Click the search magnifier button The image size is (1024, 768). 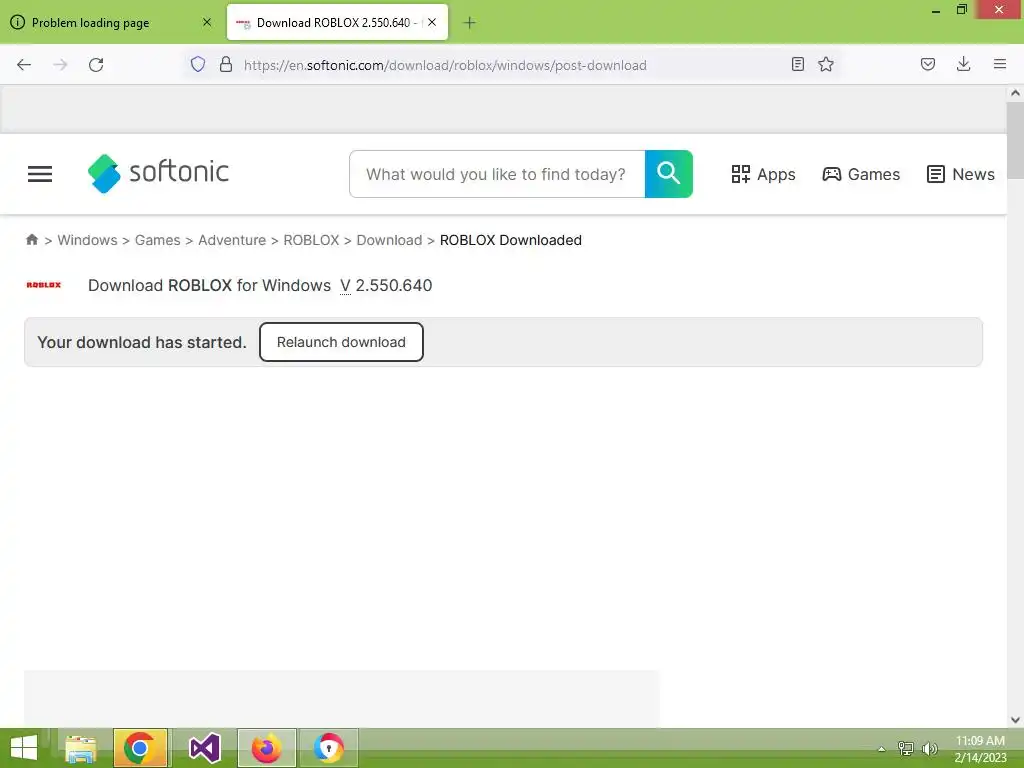pos(669,174)
